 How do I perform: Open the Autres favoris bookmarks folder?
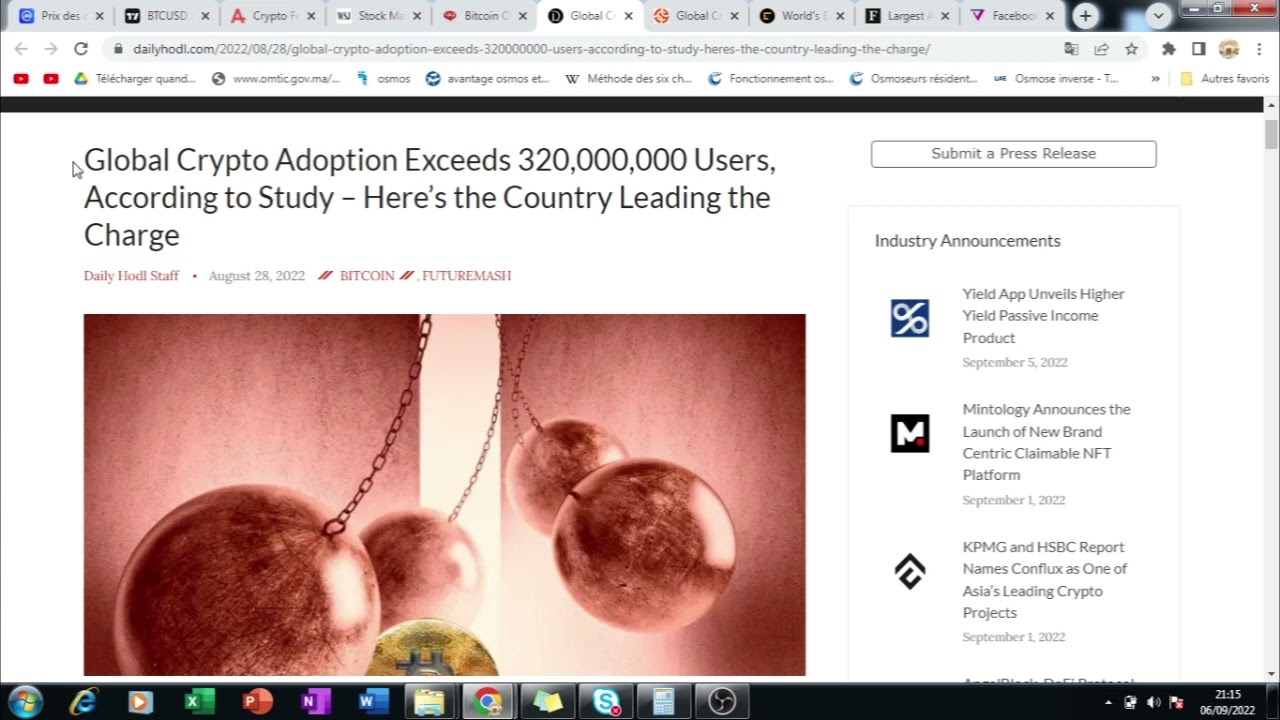click(x=1225, y=79)
